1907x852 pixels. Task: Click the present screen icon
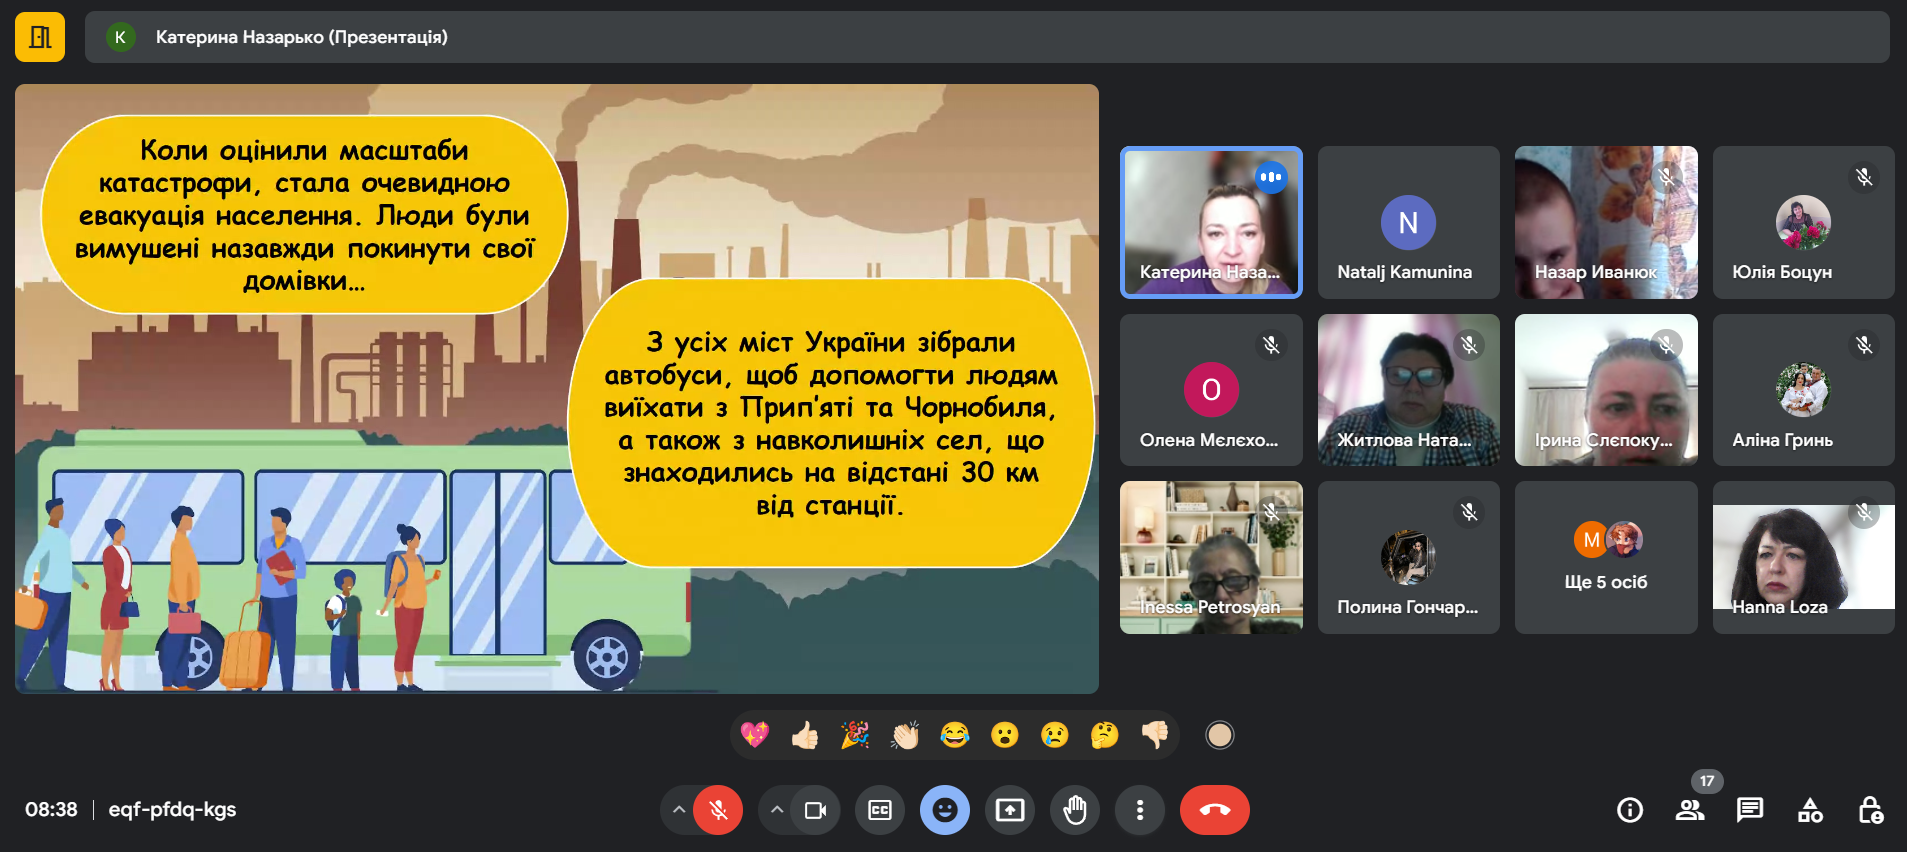point(1010,810)
